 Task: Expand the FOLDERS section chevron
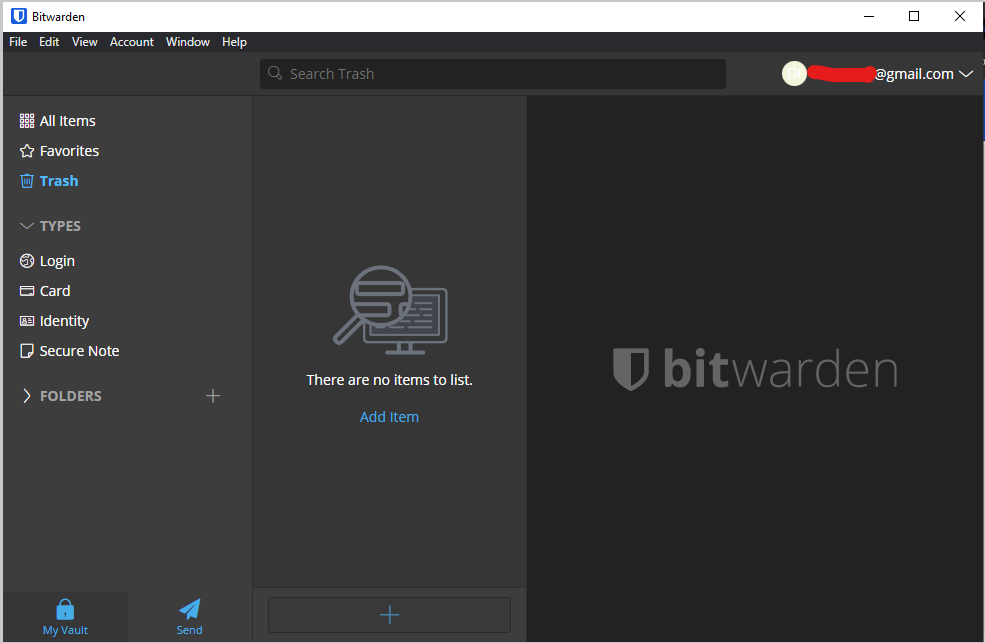26,396
